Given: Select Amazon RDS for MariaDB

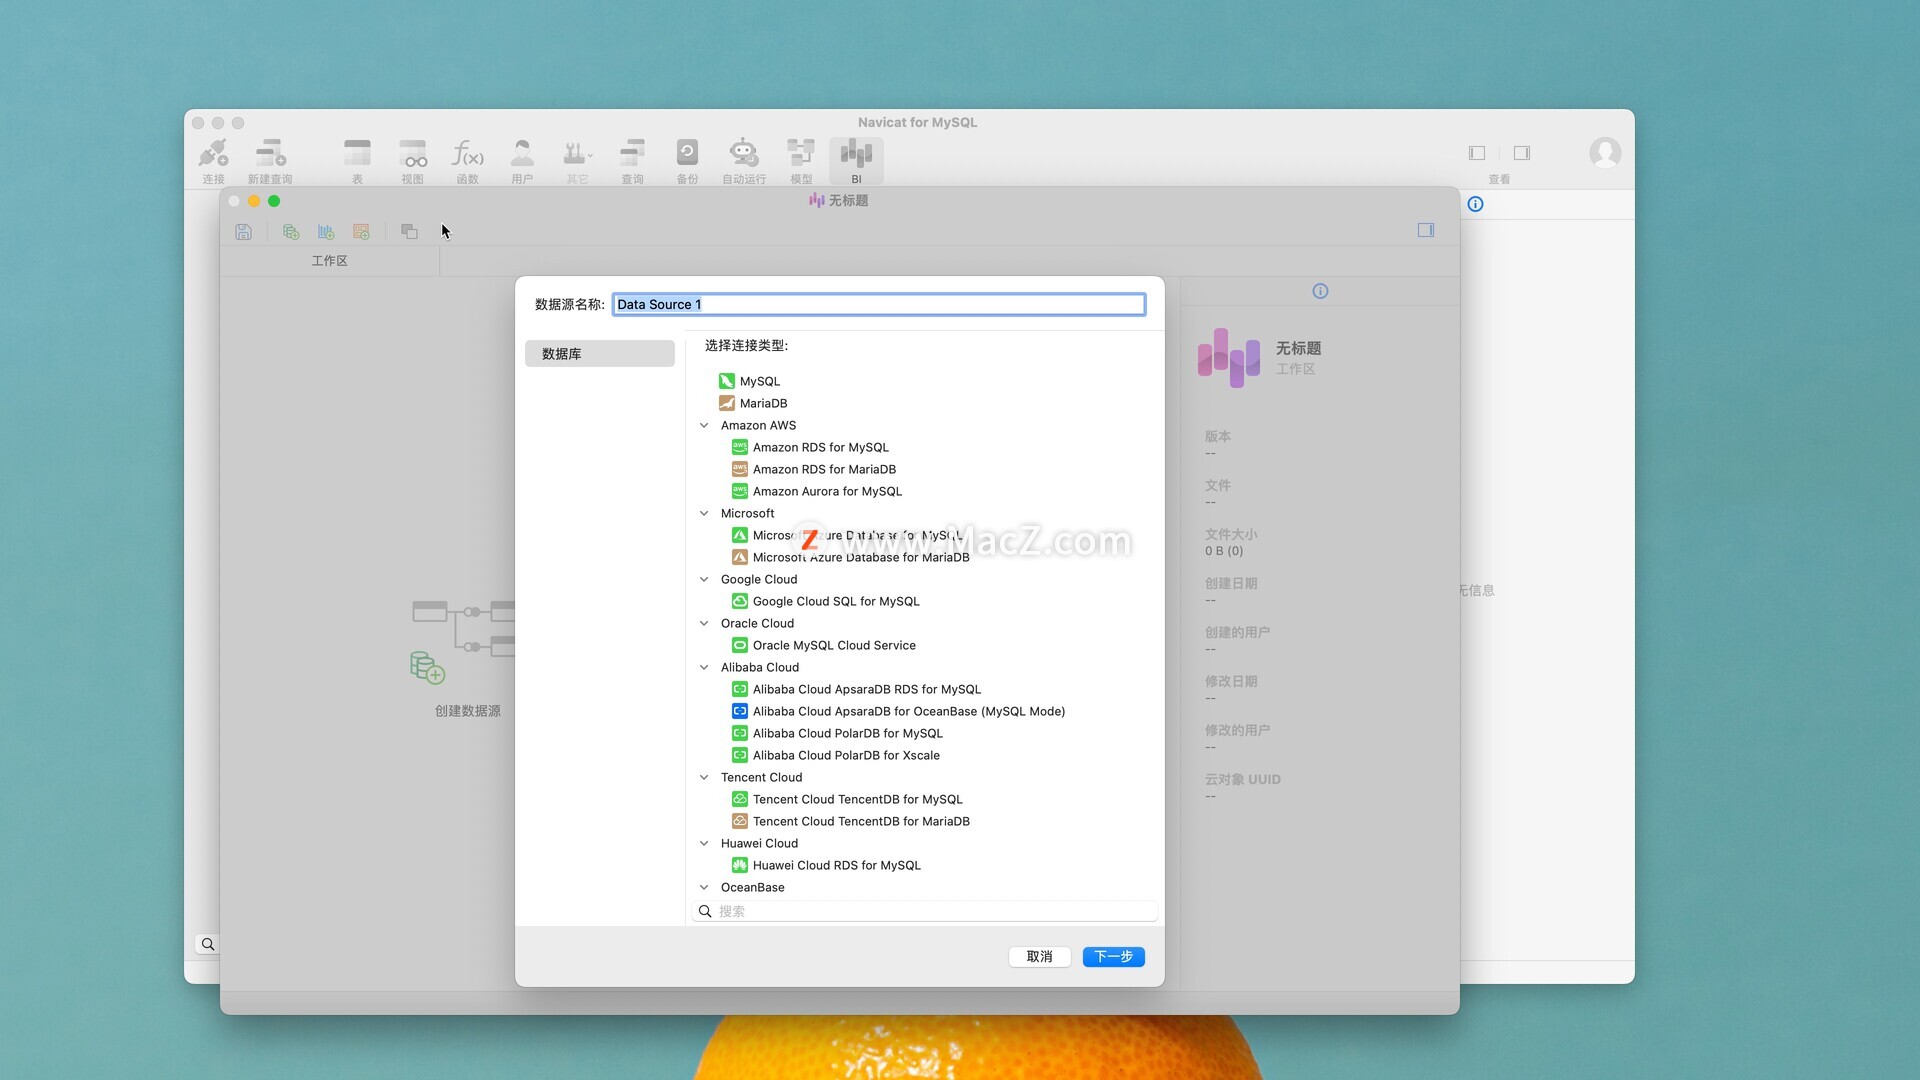Looking at the screenshot, I should pos(814,469).
